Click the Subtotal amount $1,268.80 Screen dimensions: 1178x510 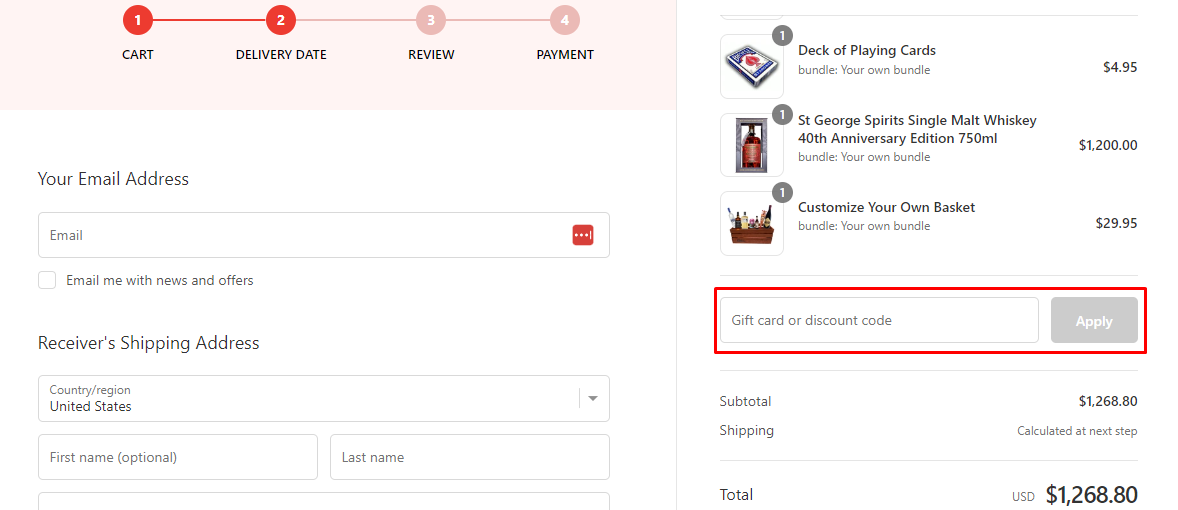(x=1108, y=401)
